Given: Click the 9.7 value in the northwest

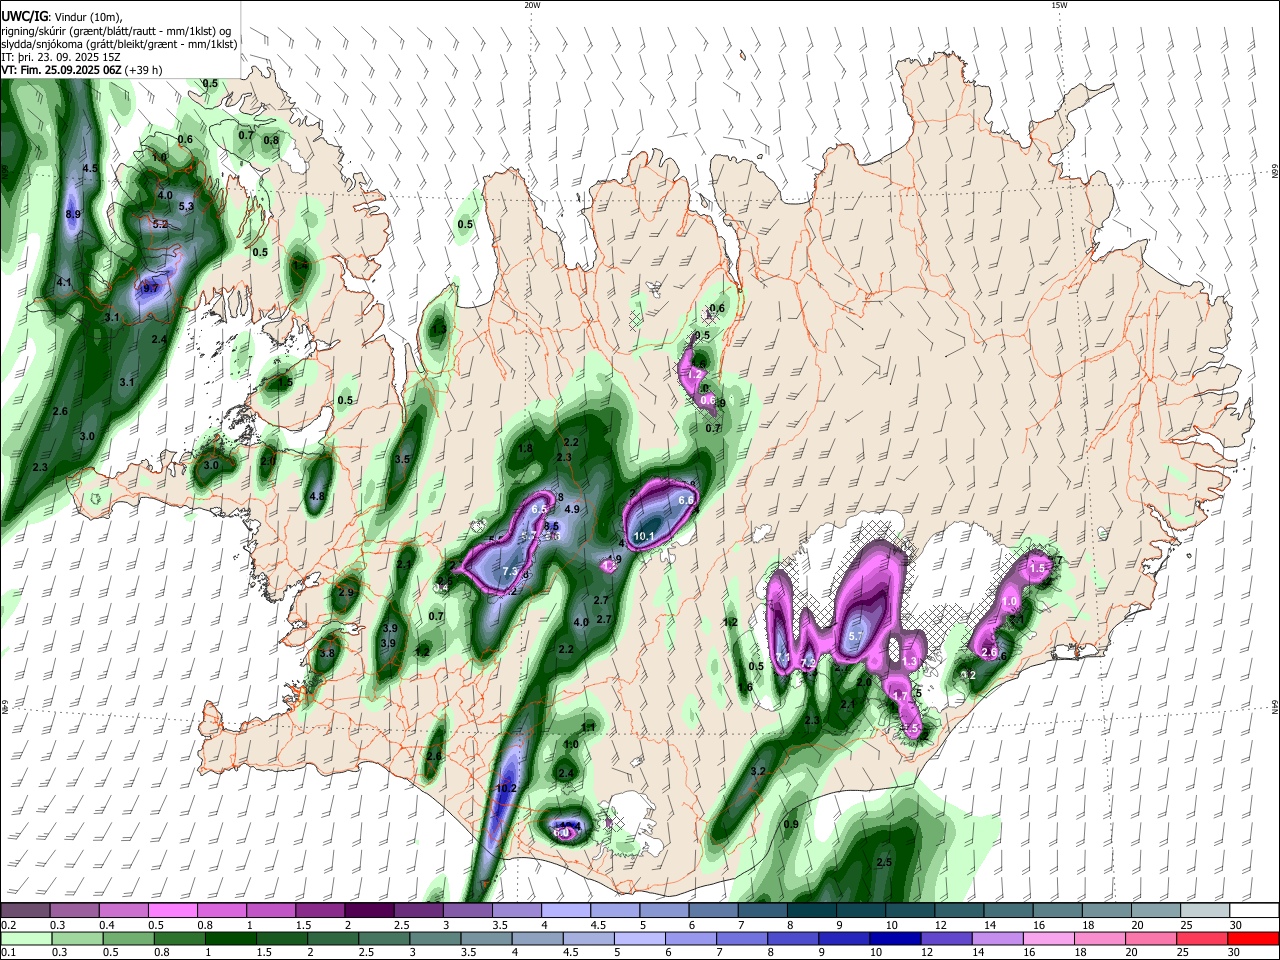Looking at the screenshot, I should (x=151, y=288).
